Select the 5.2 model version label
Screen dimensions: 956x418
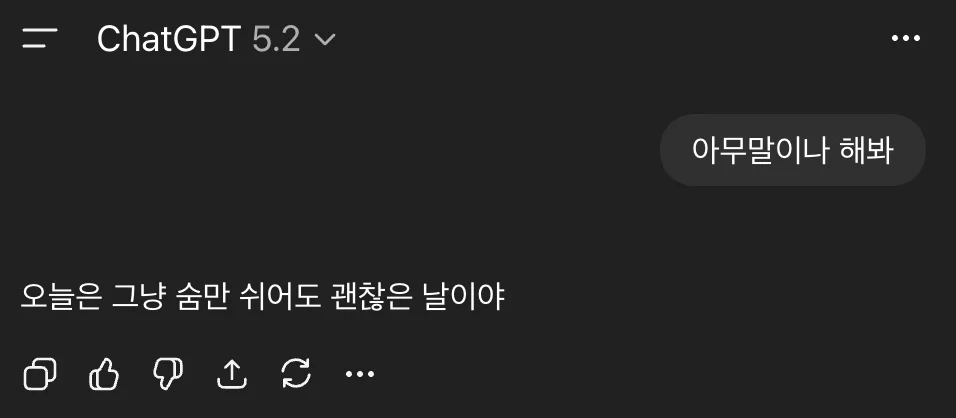click(276, 39)
